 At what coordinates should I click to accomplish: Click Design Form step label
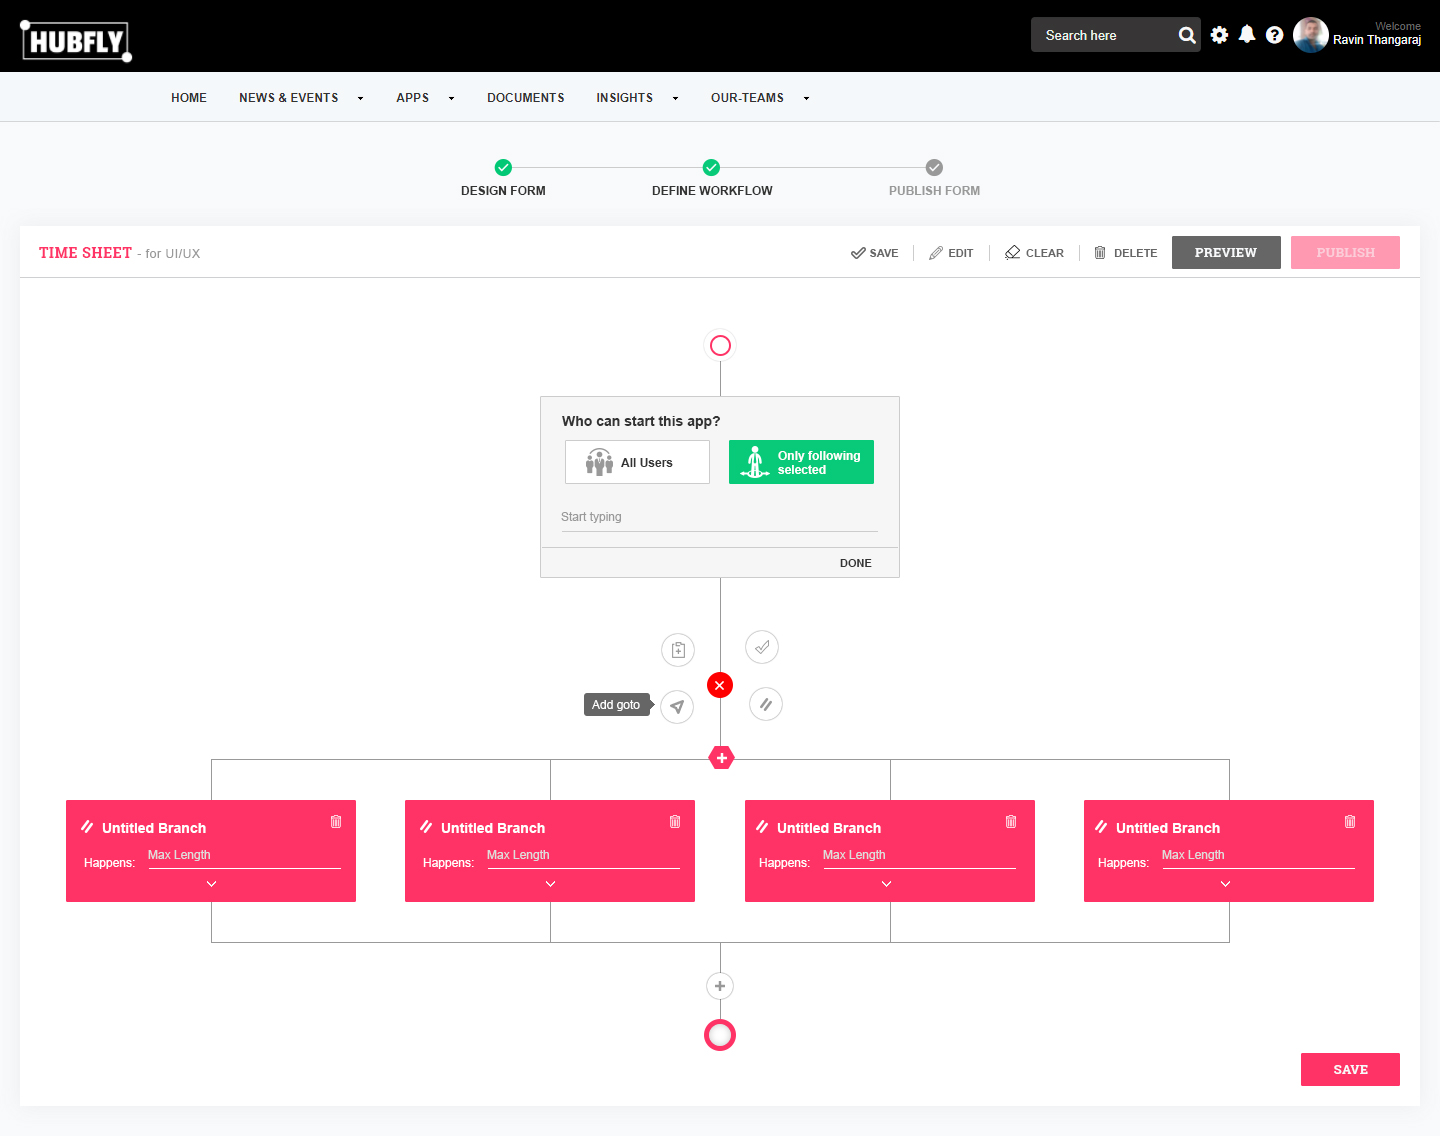[x=503, y=191]
